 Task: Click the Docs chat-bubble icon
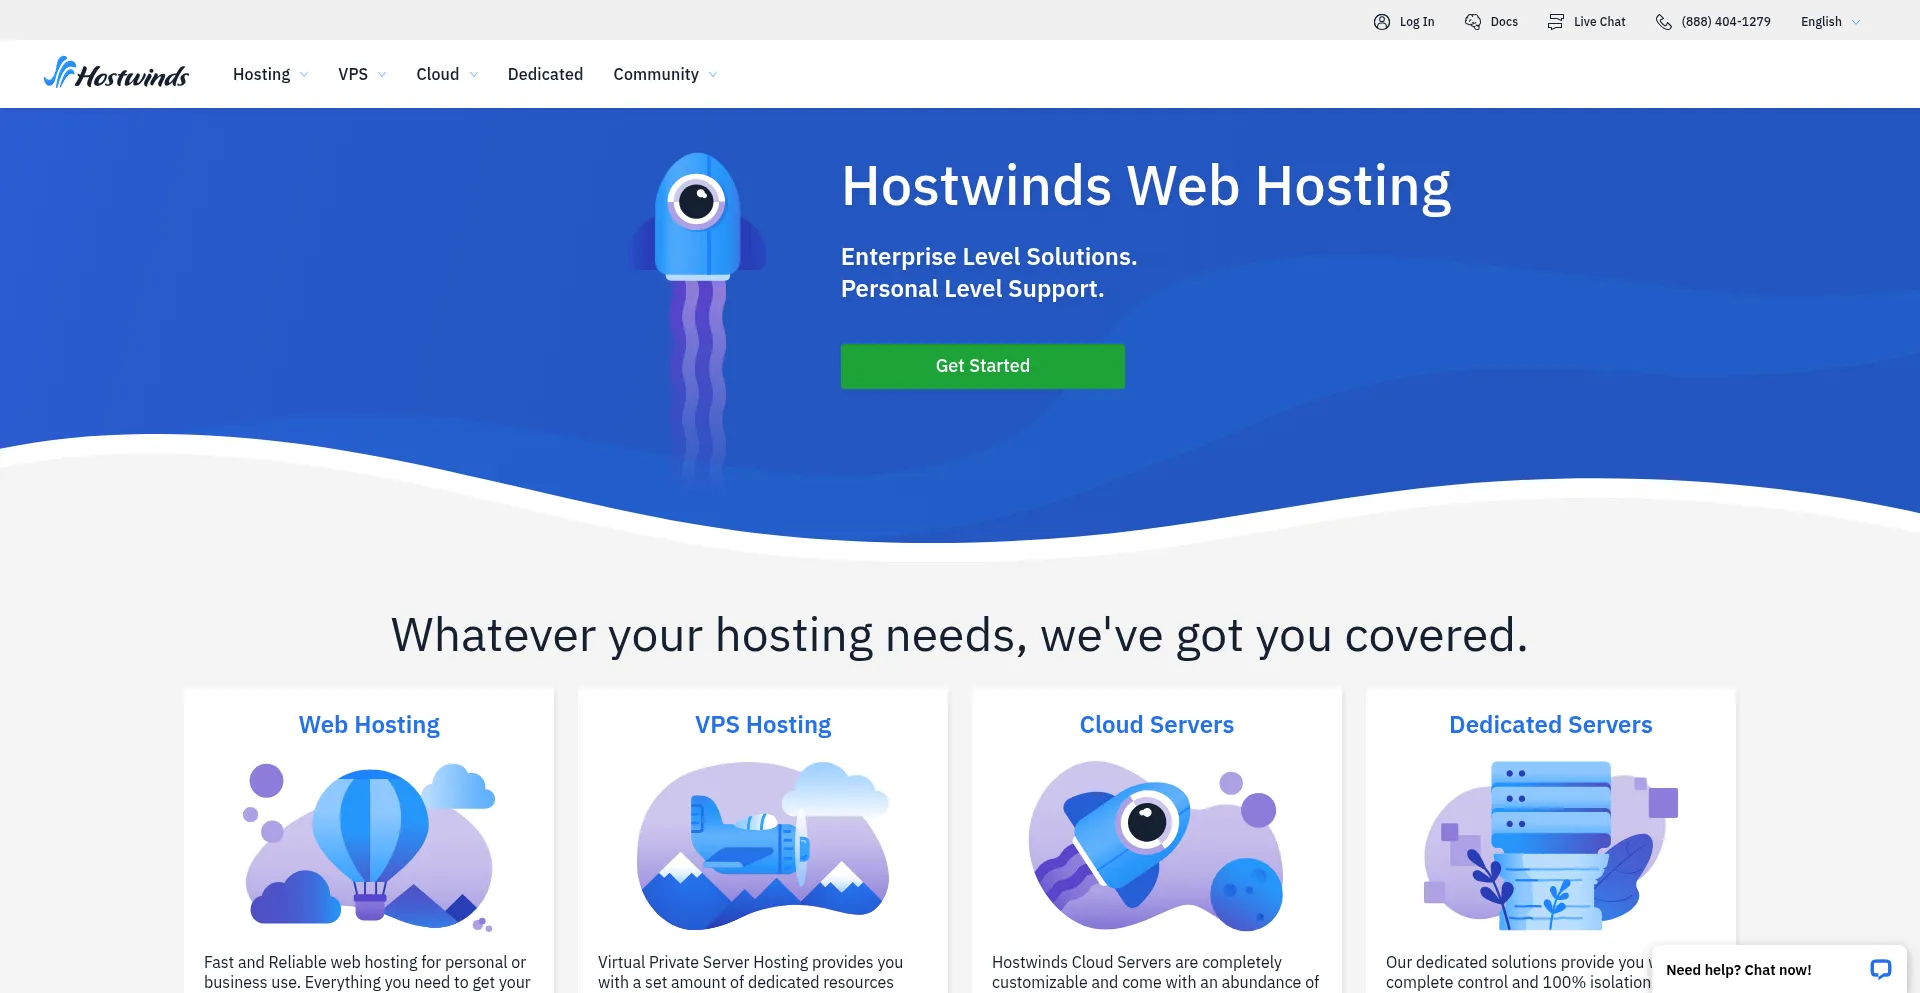click(x=1473, y=22)
